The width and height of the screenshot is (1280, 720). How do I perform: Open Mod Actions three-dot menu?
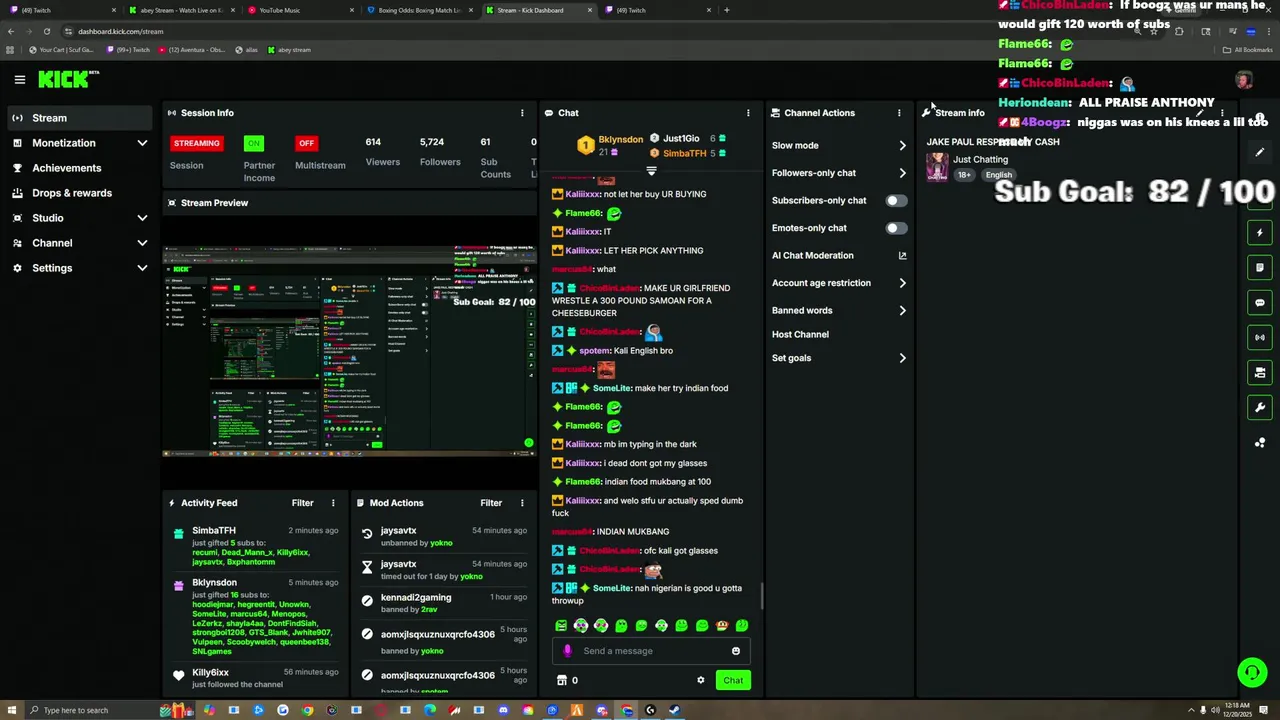521,503
